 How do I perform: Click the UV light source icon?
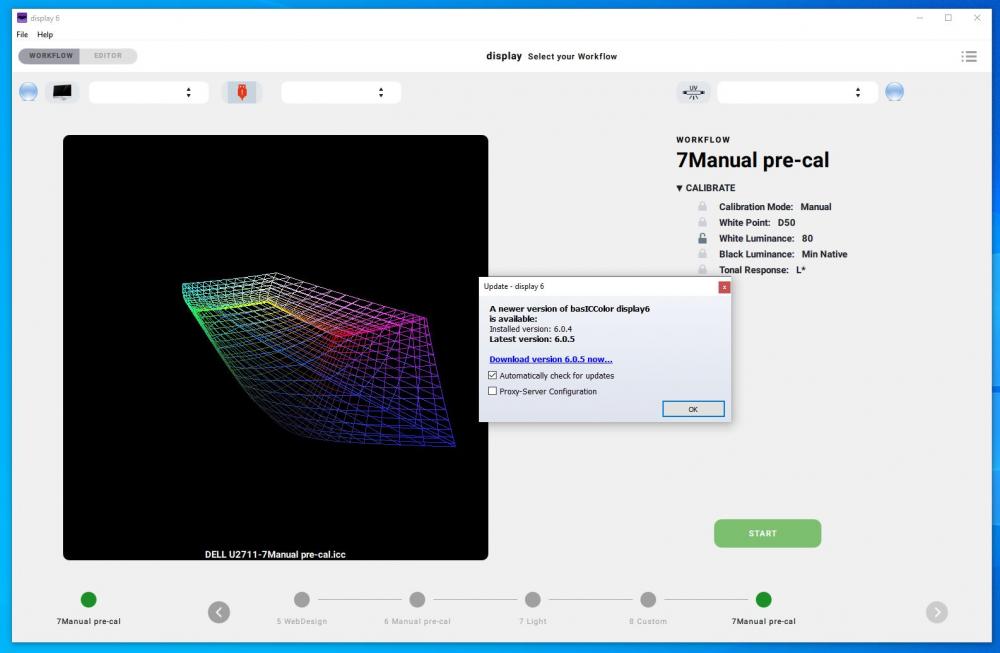coord(693,92)
